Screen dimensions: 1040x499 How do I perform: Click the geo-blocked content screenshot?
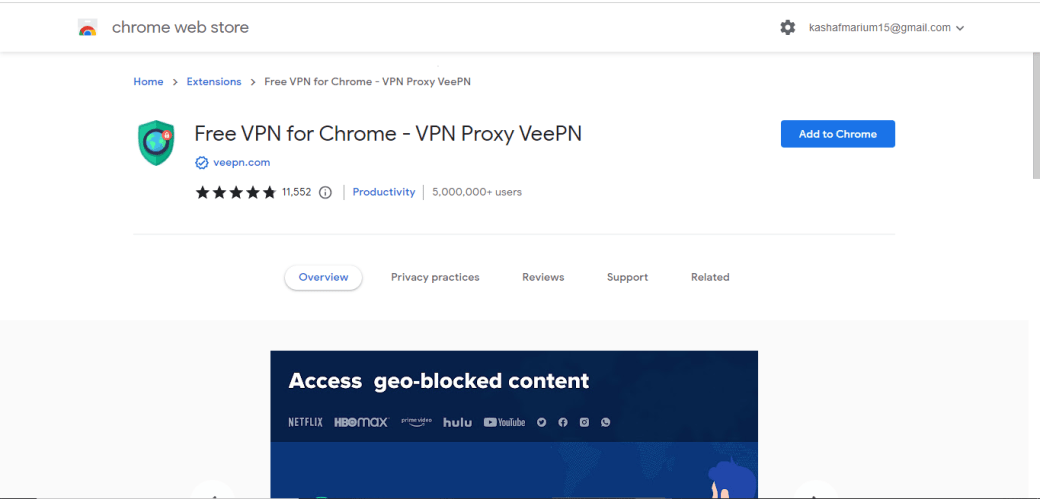tap(514, 424)
